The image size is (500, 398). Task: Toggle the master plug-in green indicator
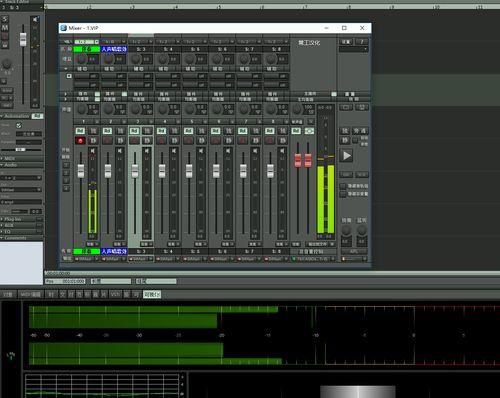coord(334,94)
